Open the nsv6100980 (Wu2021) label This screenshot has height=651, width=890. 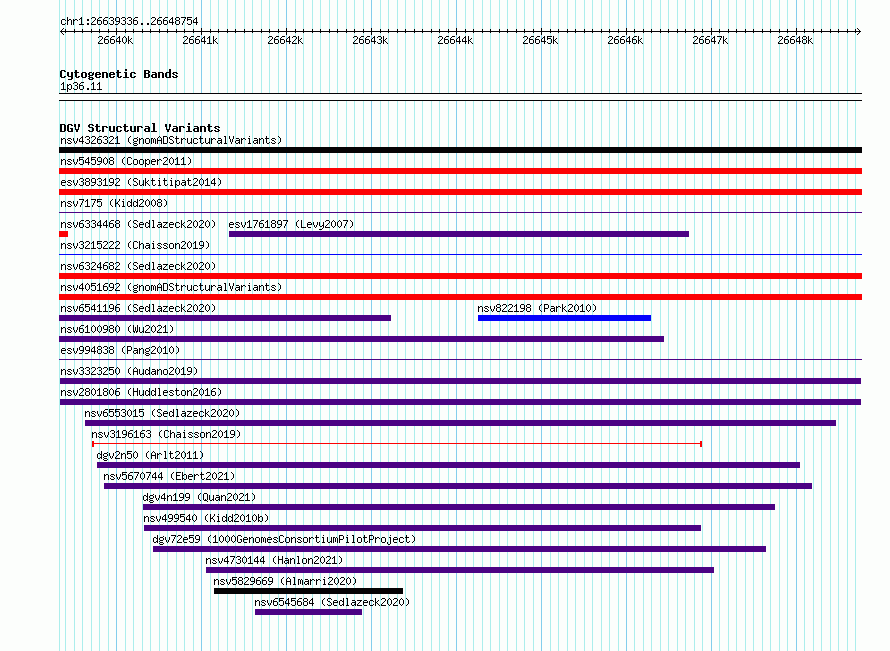[117, 329]
